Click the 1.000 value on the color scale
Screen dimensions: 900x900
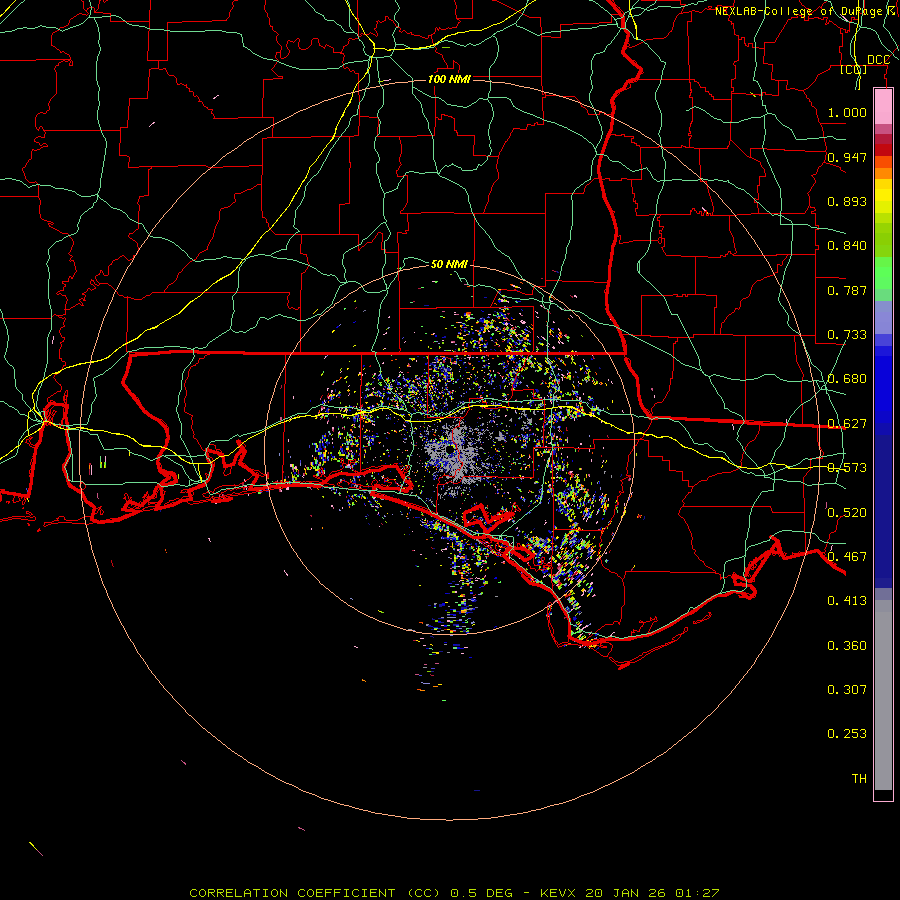click(847, 112)
